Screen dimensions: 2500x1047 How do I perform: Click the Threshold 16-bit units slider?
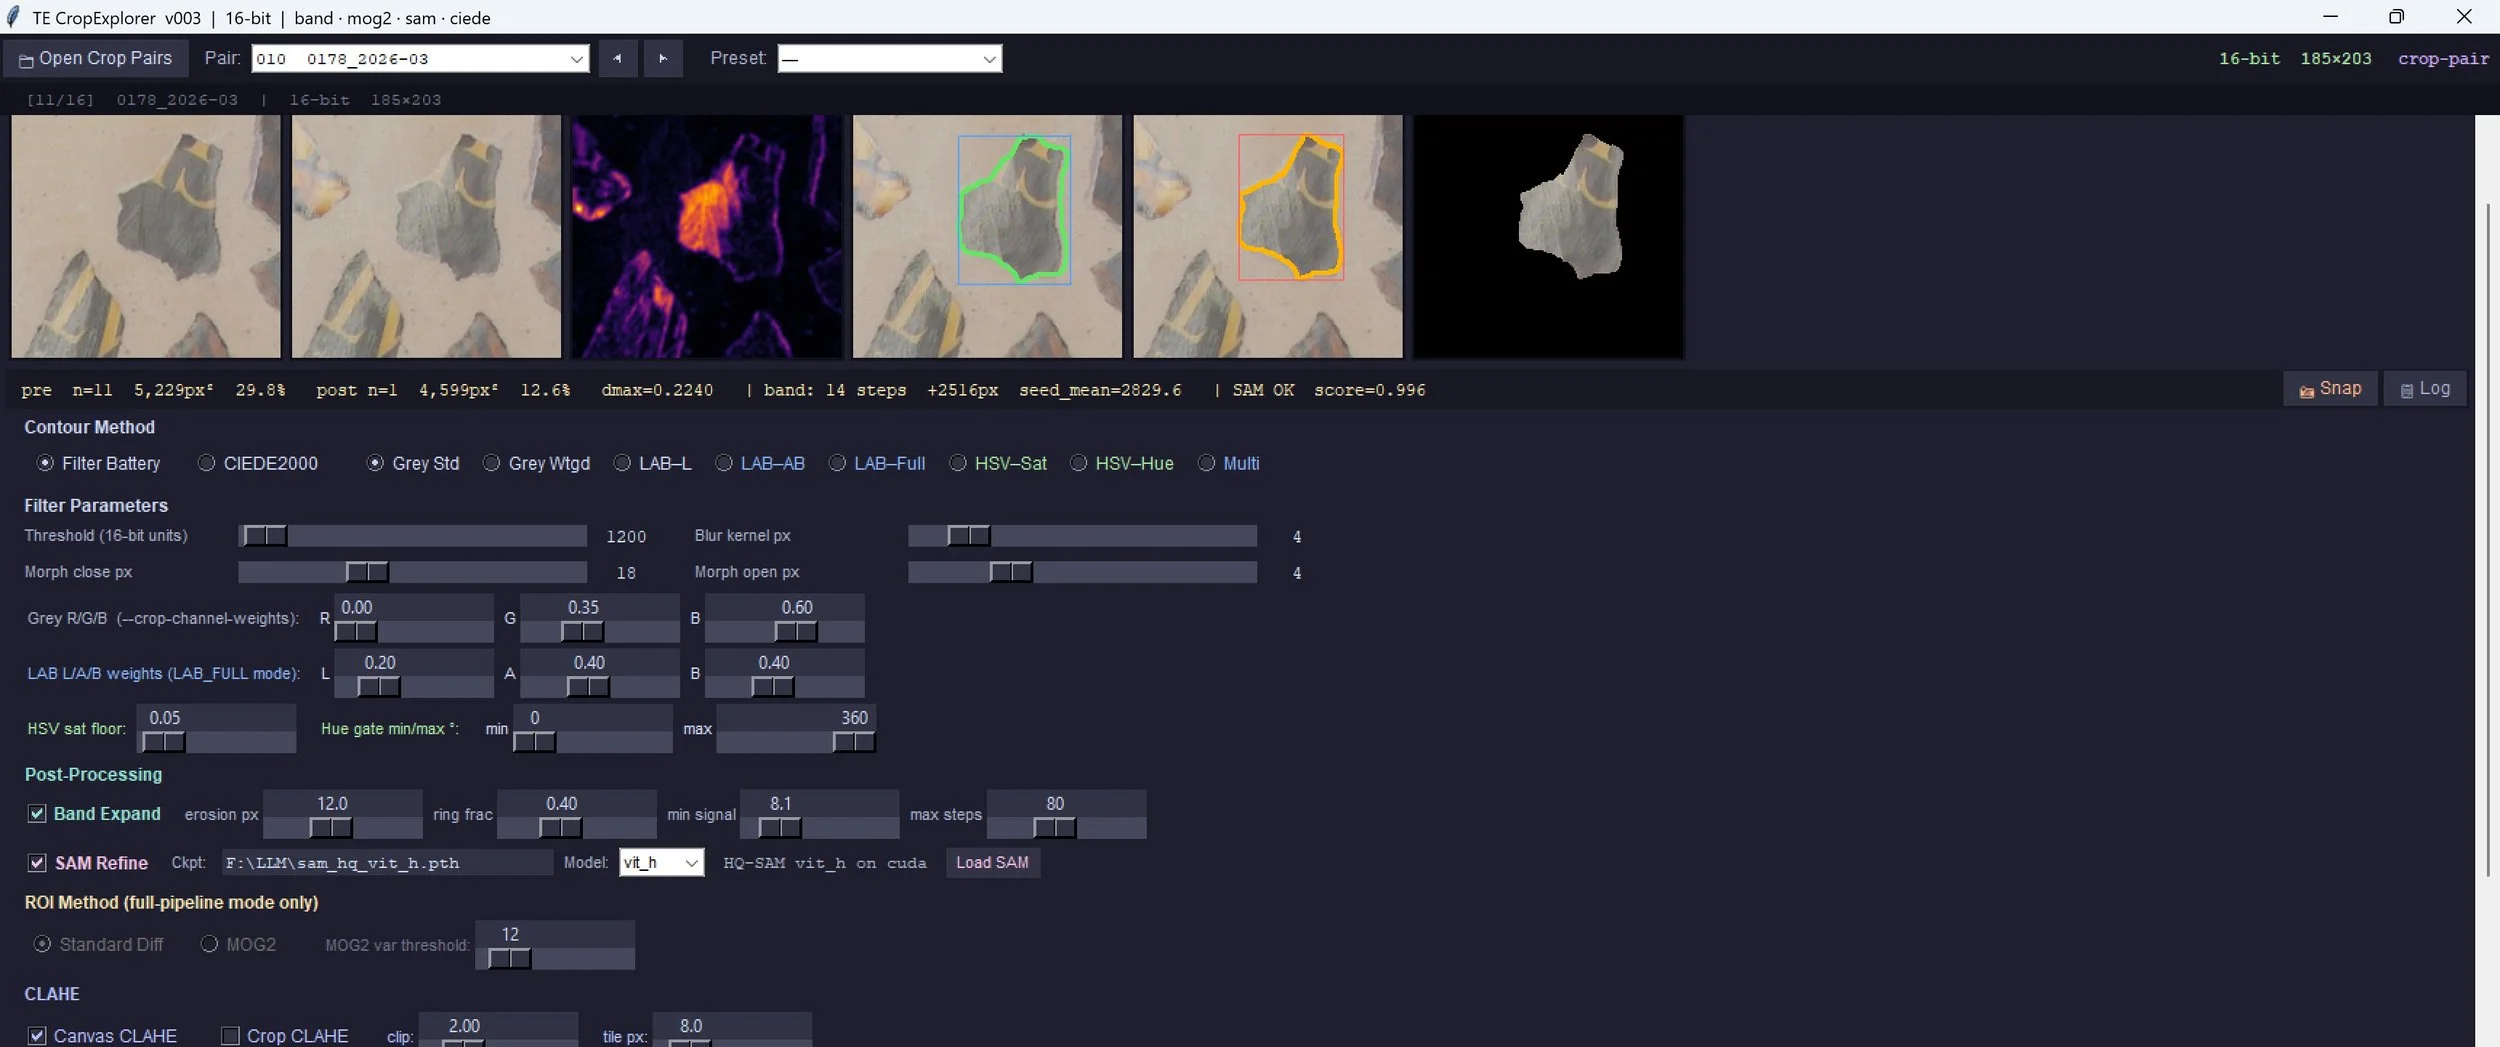pyautogui.click(x=412, y=536)
